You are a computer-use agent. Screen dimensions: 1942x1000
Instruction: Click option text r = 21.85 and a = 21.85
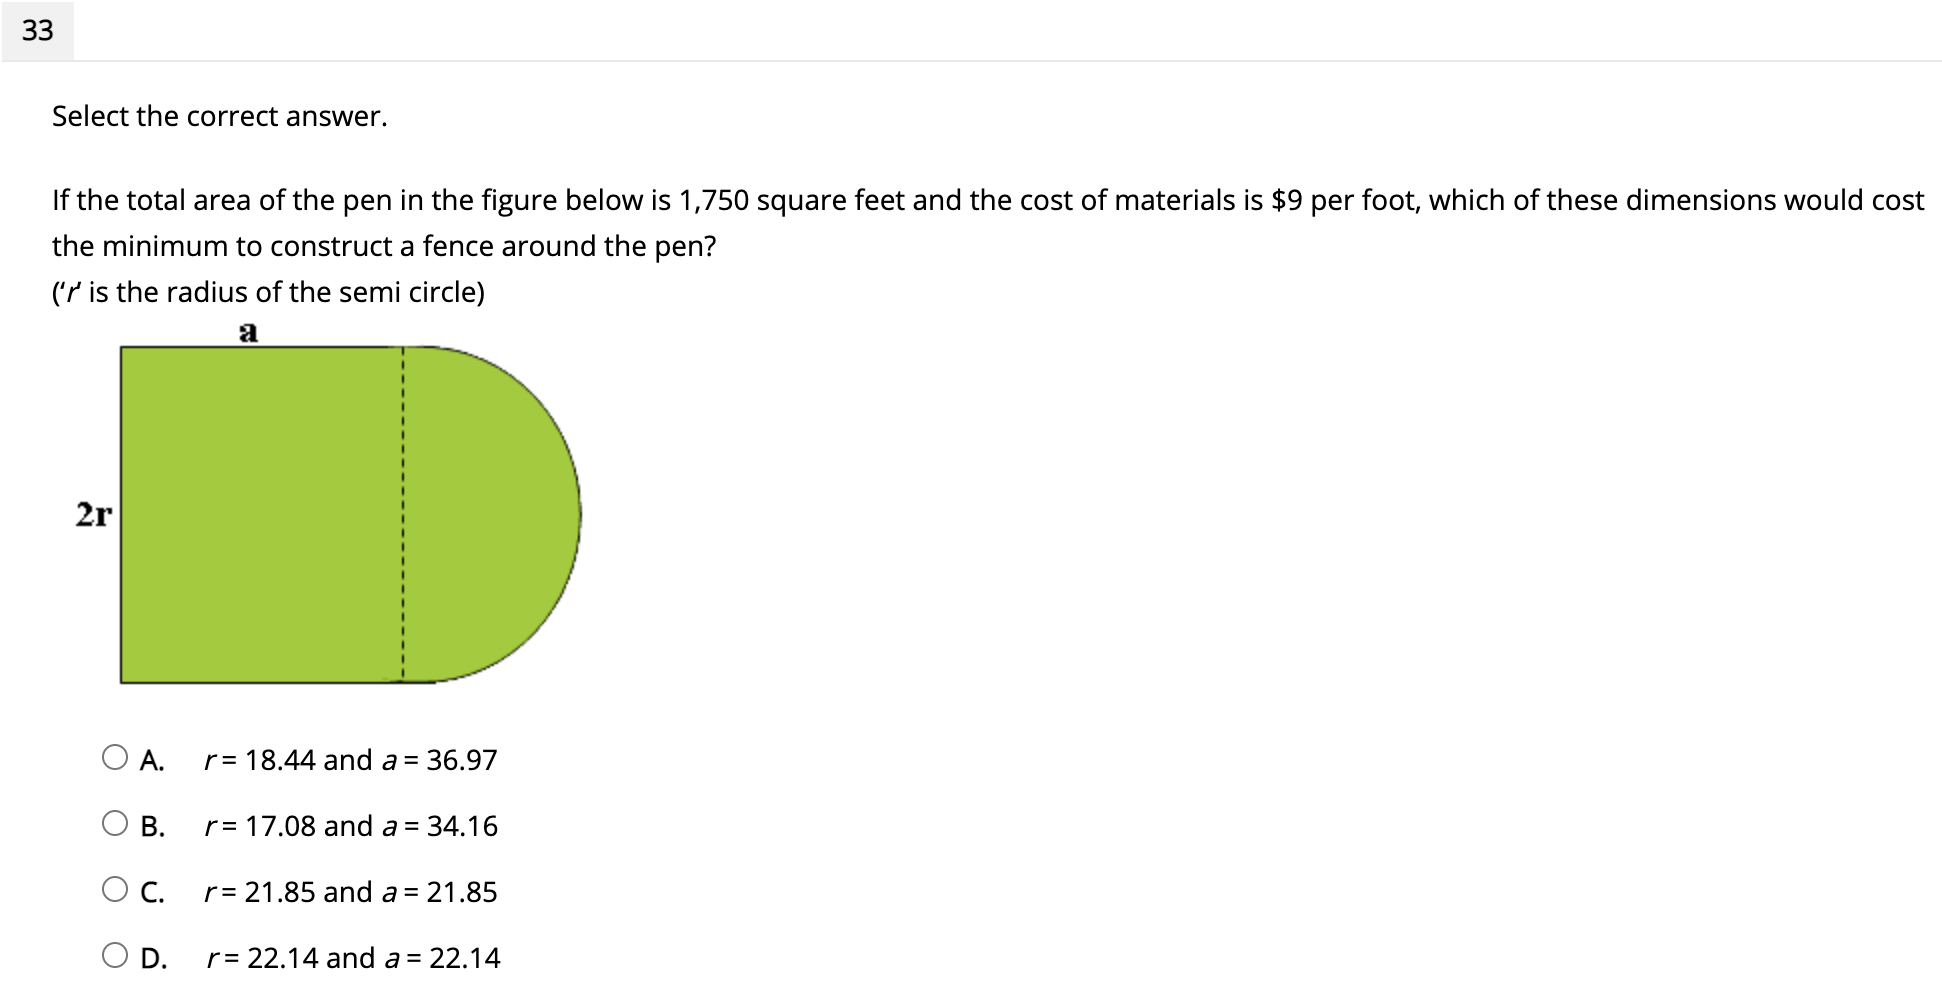pos(351,893)
